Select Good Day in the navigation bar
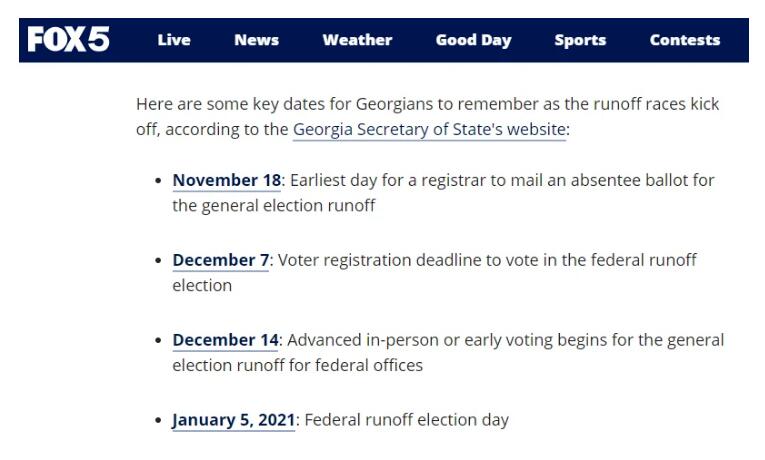Screen dimensions: 765x460 473,40
